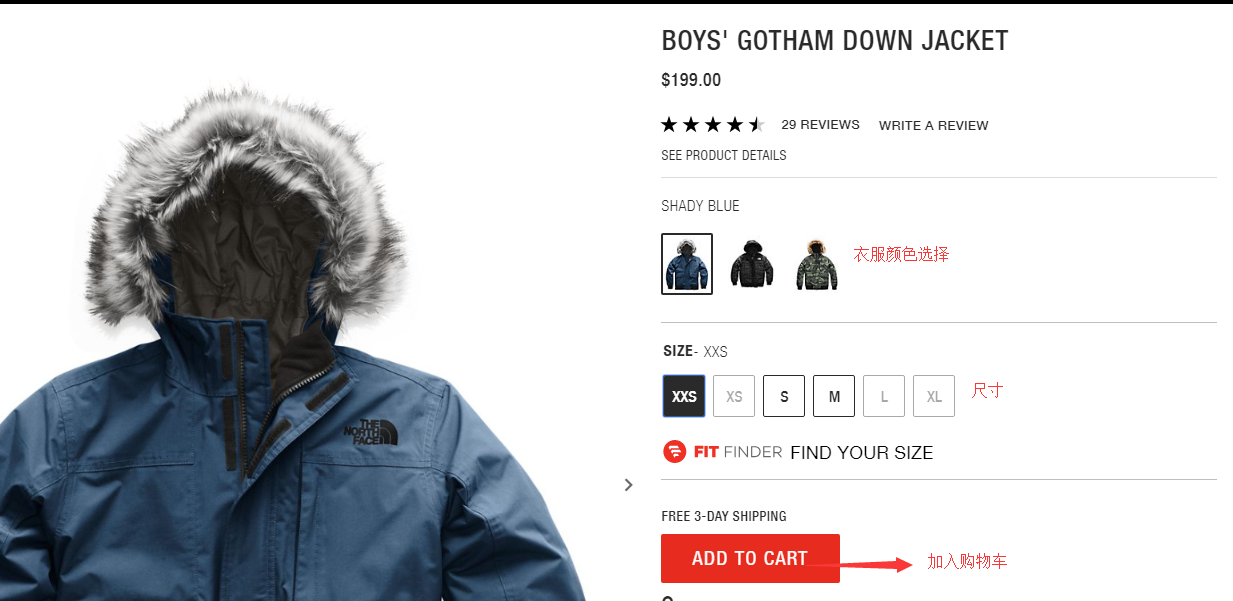This screenshot has height=601, width=1233.
Task: Pick the camo jacket color swatch
Action: pyautogui.click(x=817, y=264)
